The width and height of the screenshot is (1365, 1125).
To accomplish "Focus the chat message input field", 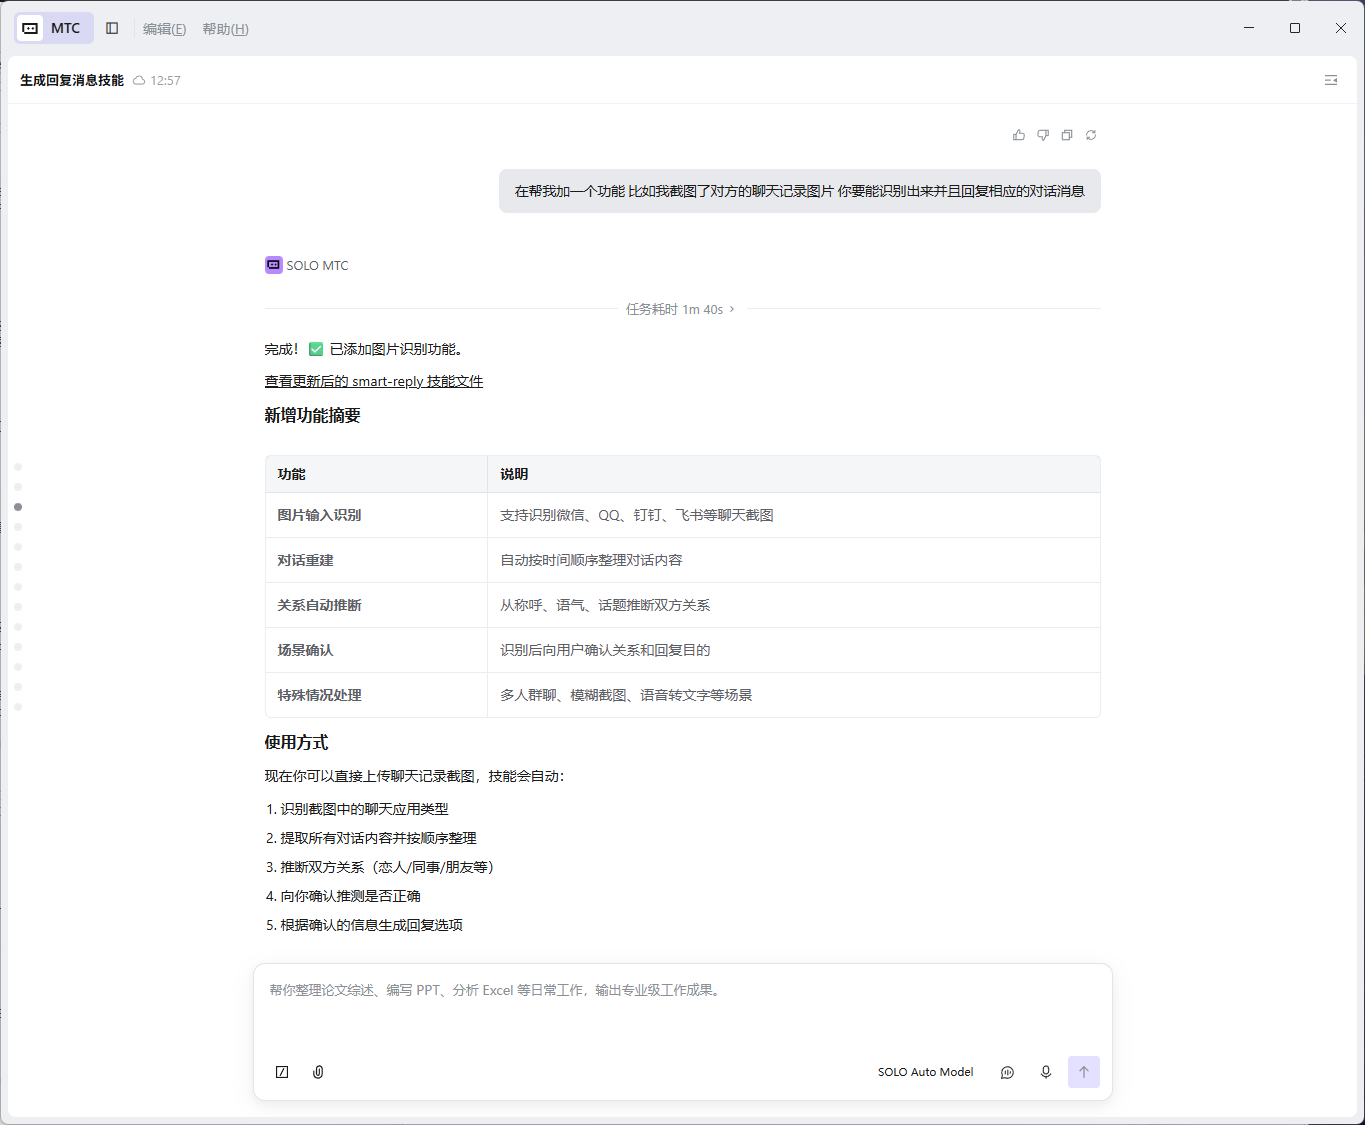I will tap(682, 1010).
